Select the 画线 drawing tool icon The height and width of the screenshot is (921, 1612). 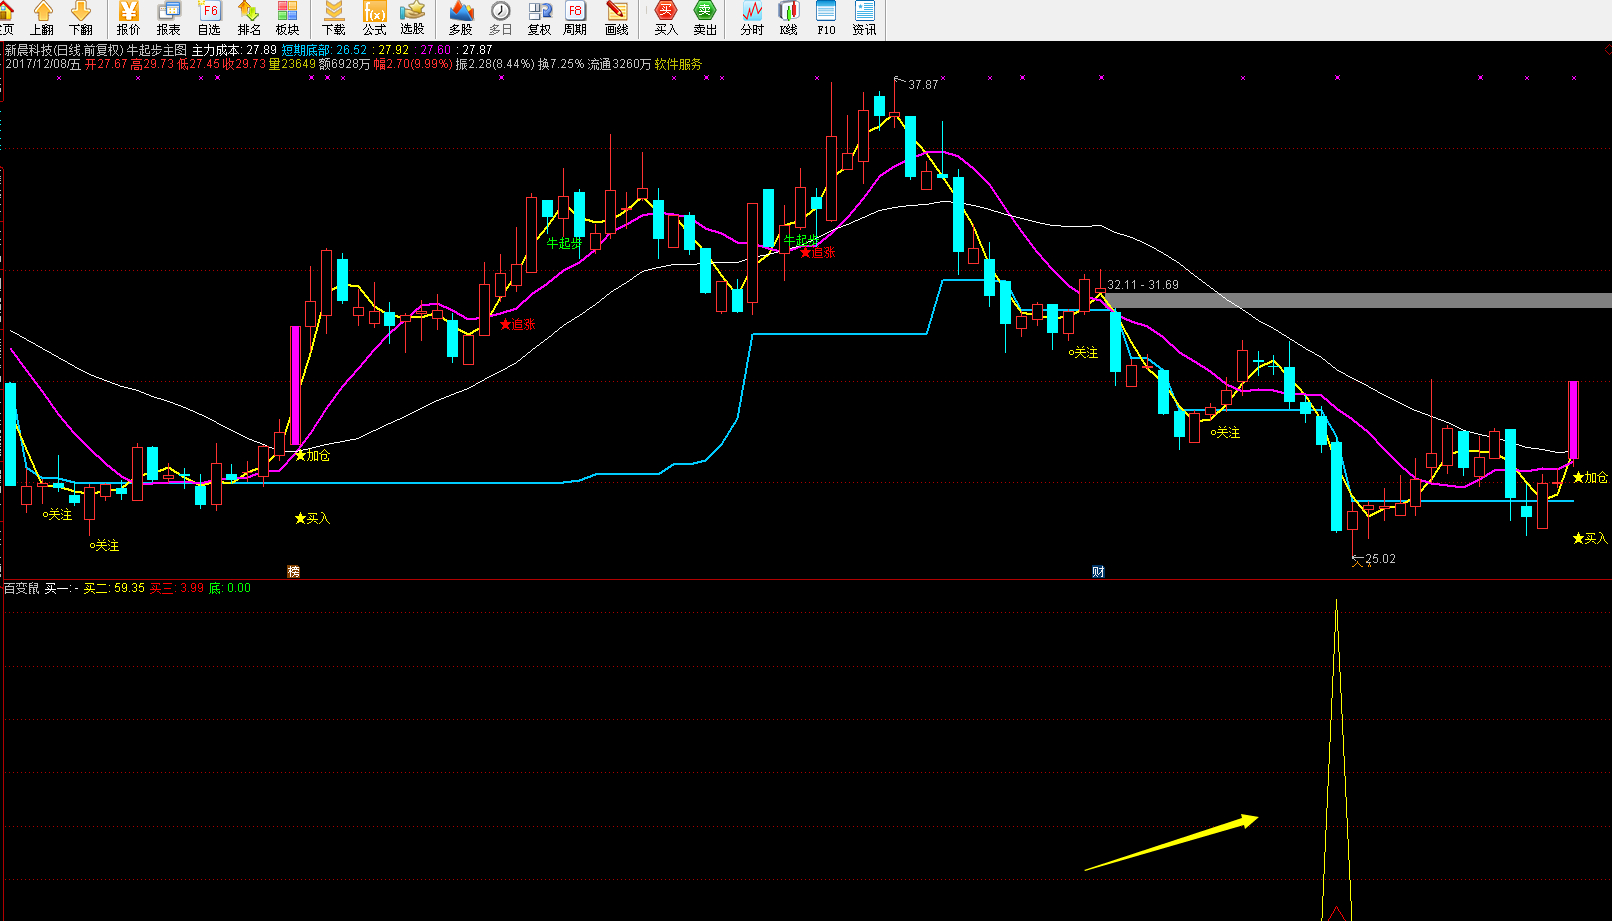pyautogui.click(x=617, y=19)
